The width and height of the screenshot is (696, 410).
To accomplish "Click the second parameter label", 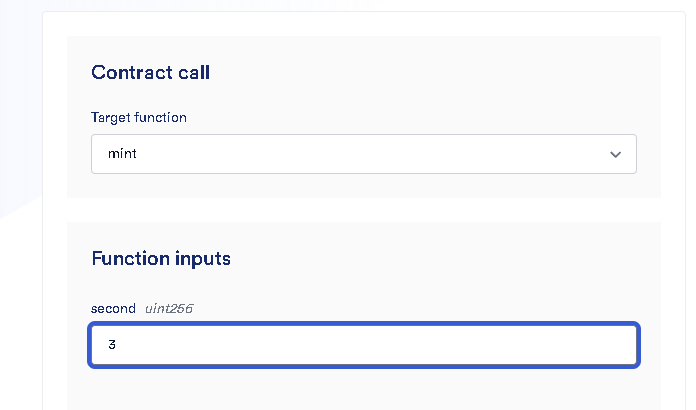I will (x=113, y=308).
